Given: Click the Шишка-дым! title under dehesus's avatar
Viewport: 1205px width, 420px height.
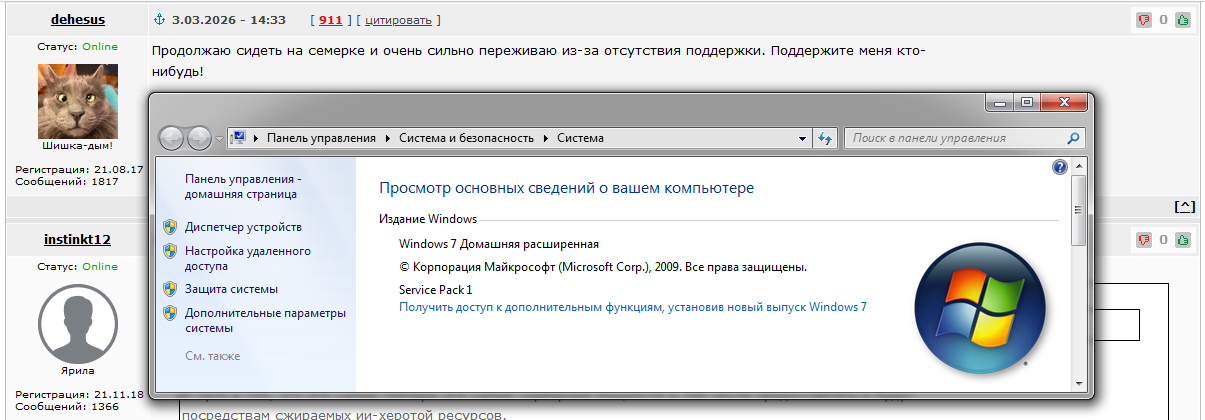Looking at the screenshot, I should pos(78,146).
